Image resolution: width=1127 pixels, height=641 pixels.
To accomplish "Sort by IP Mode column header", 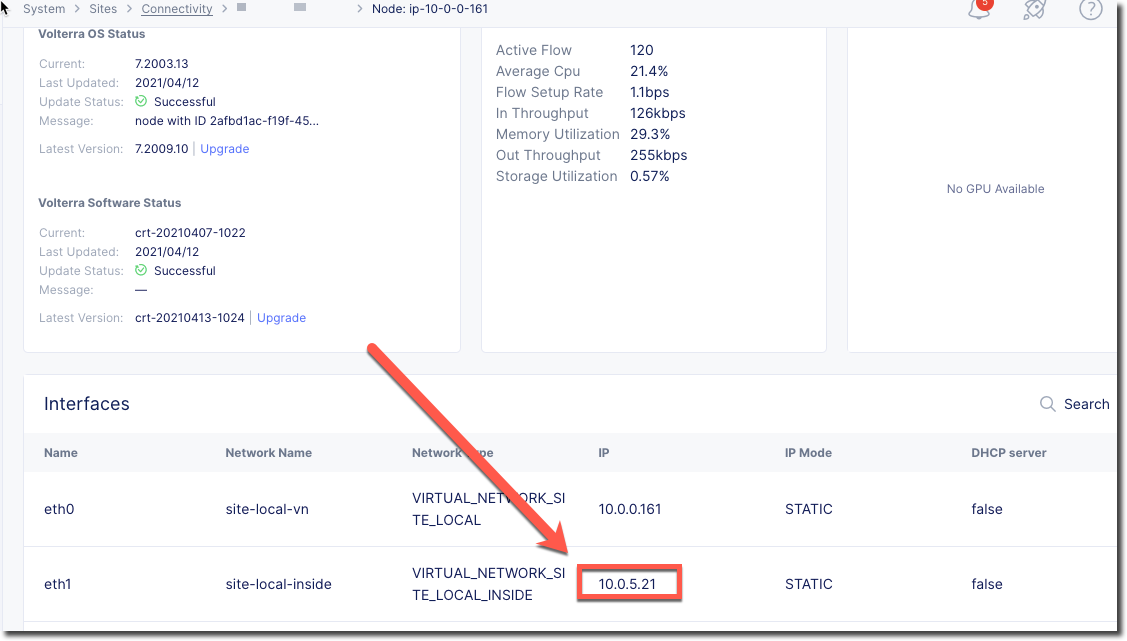I will click(808, 453).
